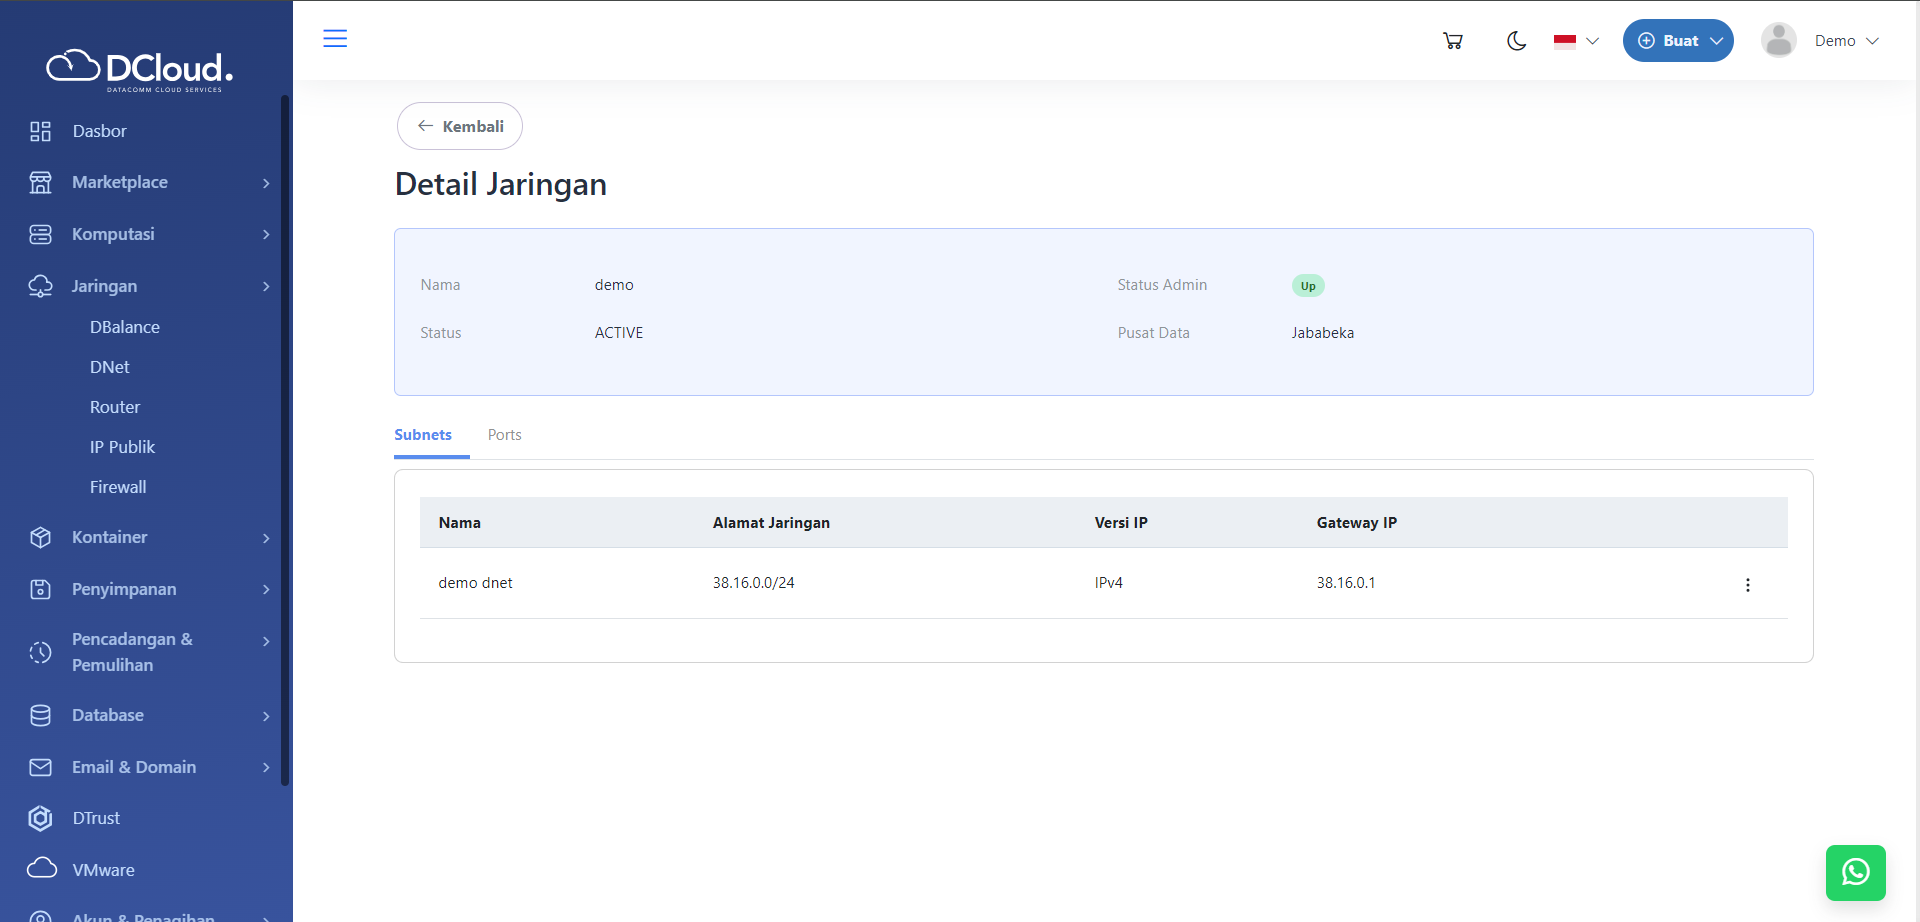
Task: Click the DCloud logo
Action: coord(140,69)
